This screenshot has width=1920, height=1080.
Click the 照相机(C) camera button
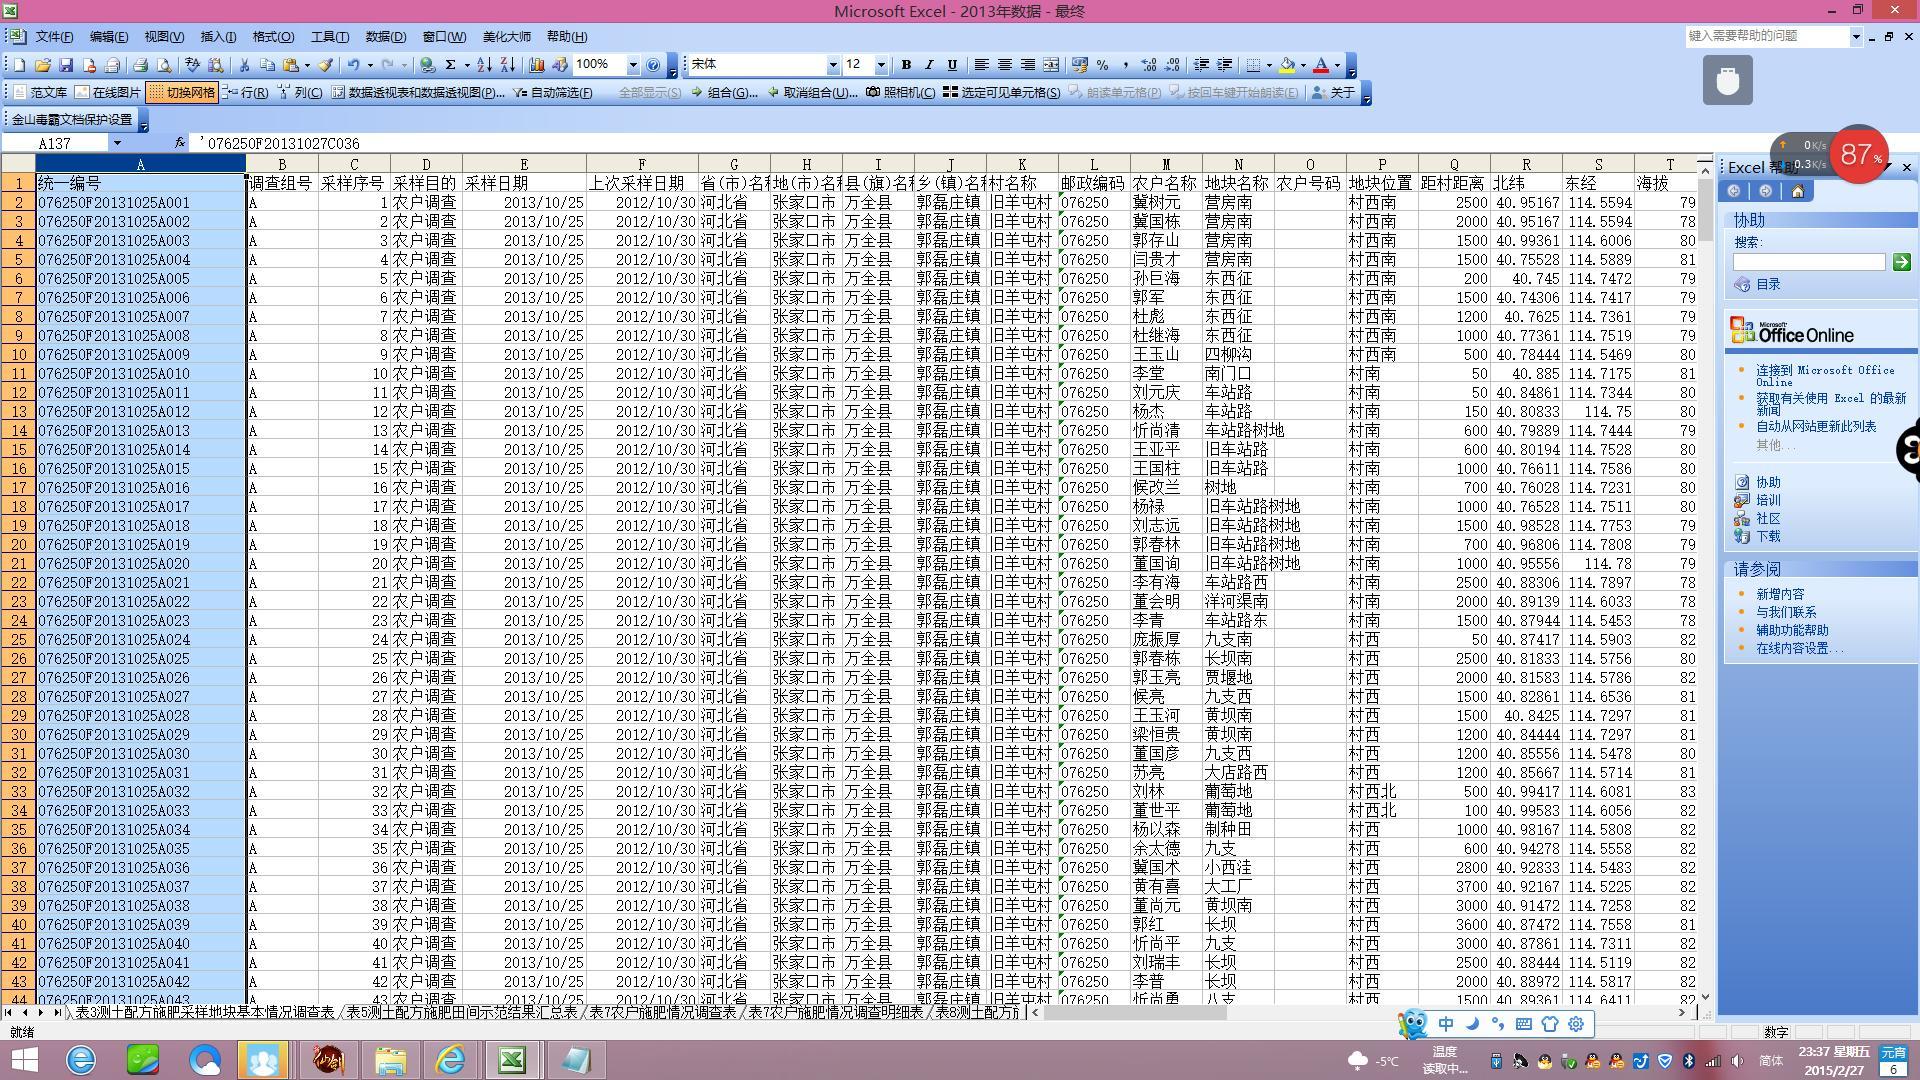click(x=900, y=93)
